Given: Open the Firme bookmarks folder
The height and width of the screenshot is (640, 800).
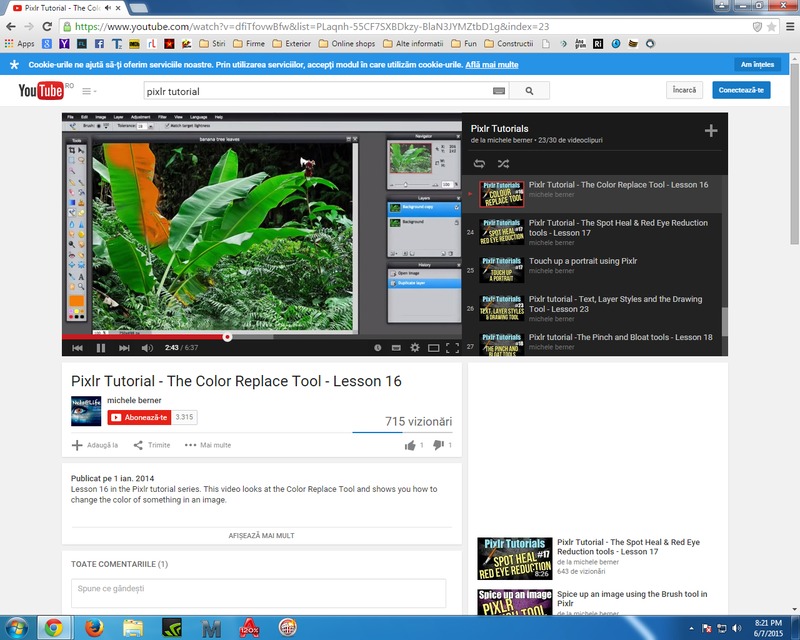Looking at the screenshot, I should [249, 44].
